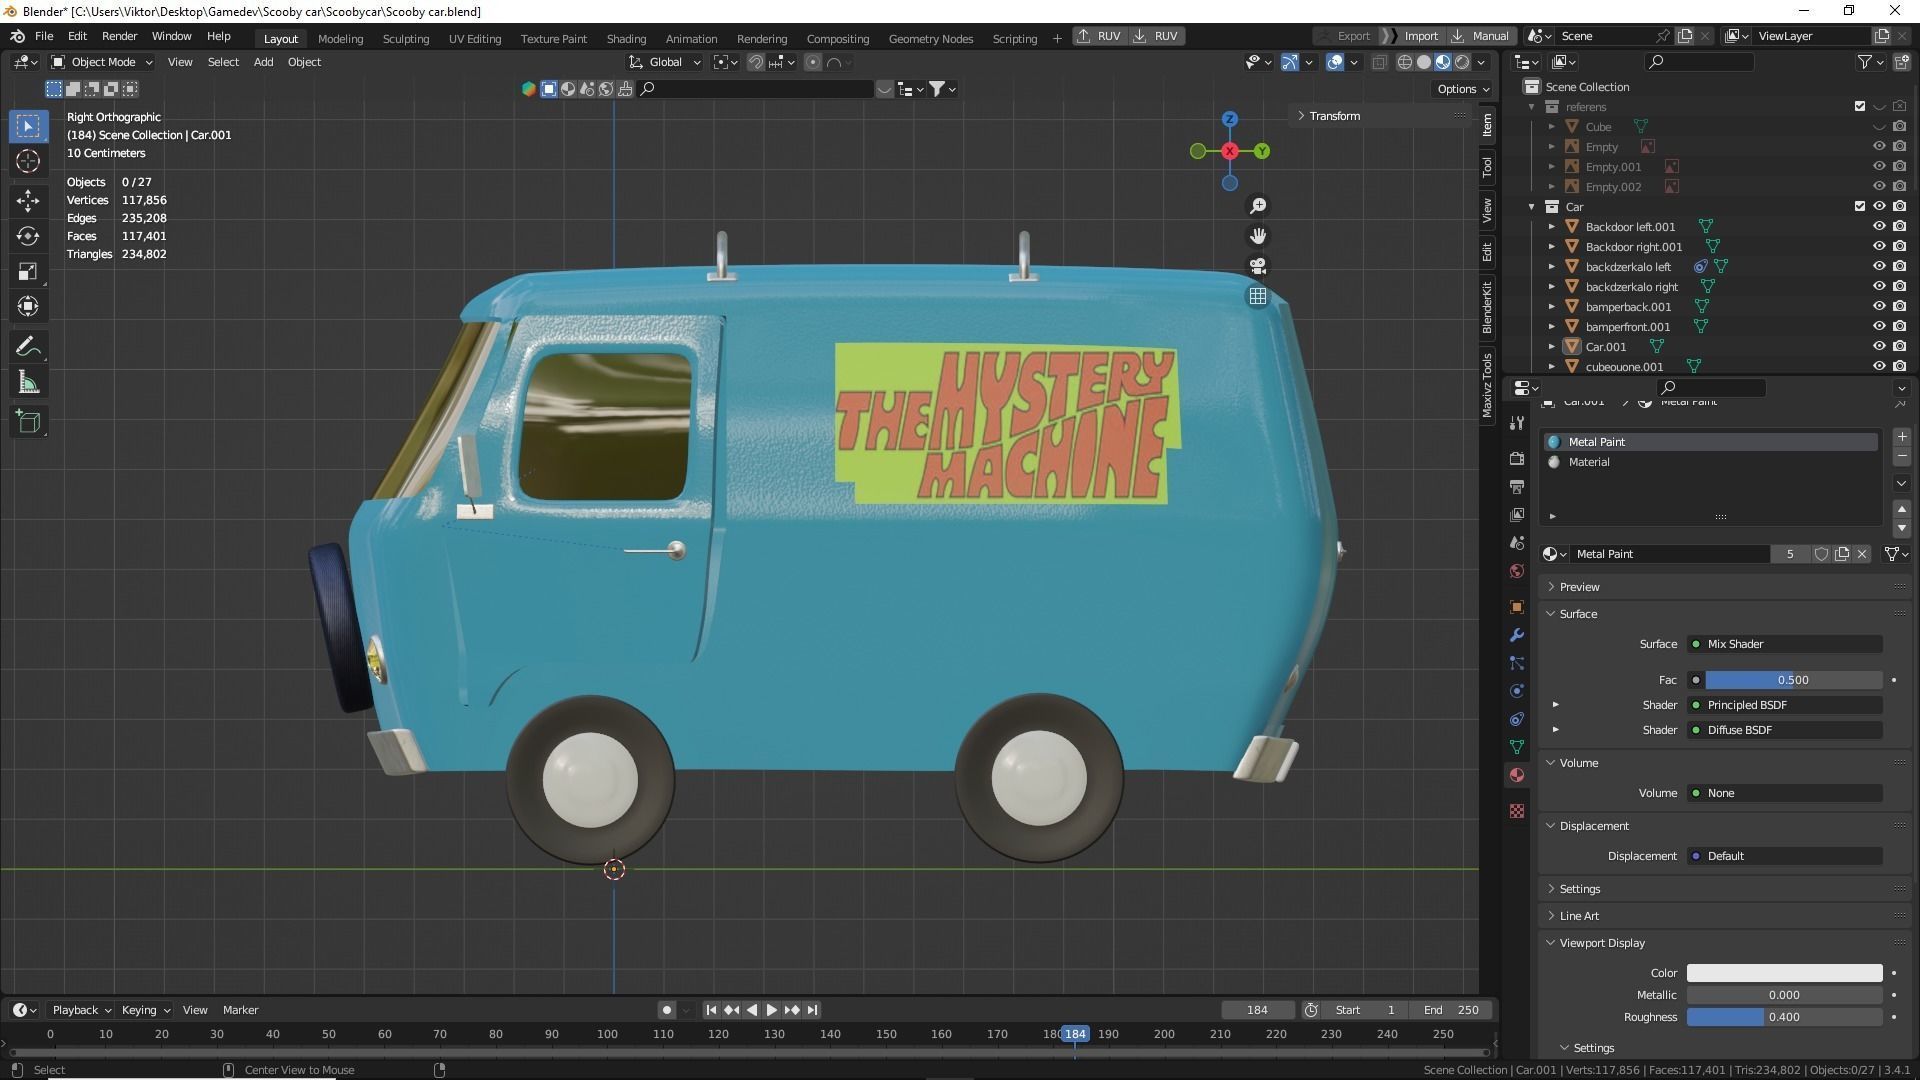Toggle auto keying record button
1920x1080 pixels.
pos(667,1010)
